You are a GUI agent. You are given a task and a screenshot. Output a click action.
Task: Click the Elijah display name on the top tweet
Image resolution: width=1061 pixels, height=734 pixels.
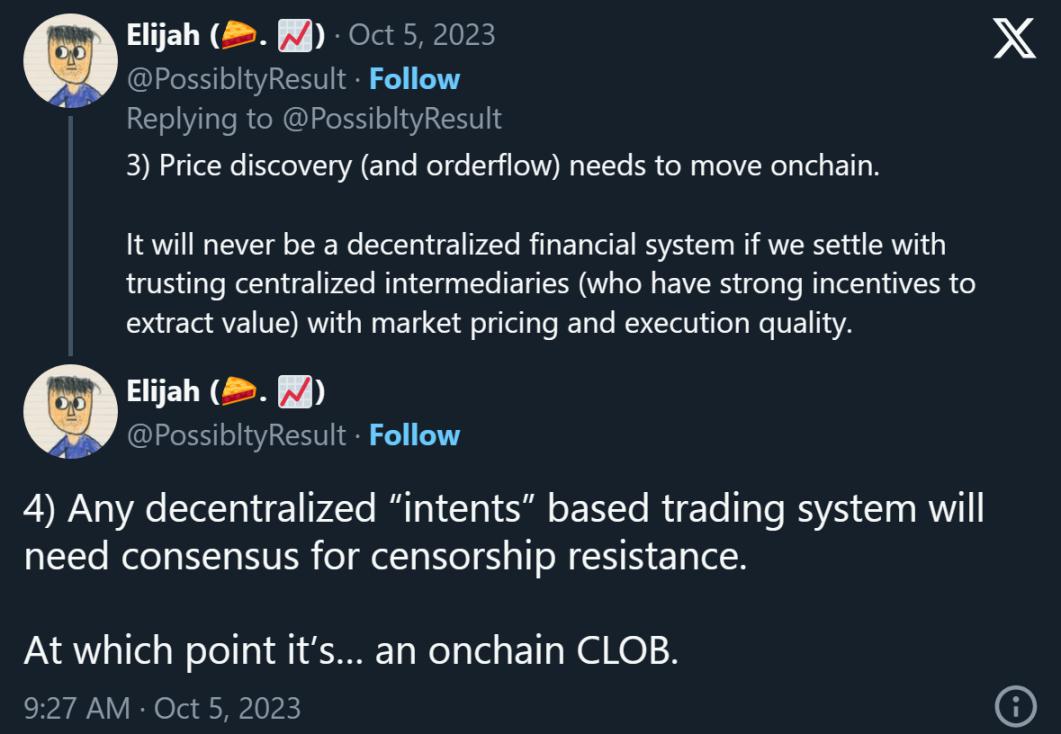tap(163, 36)
